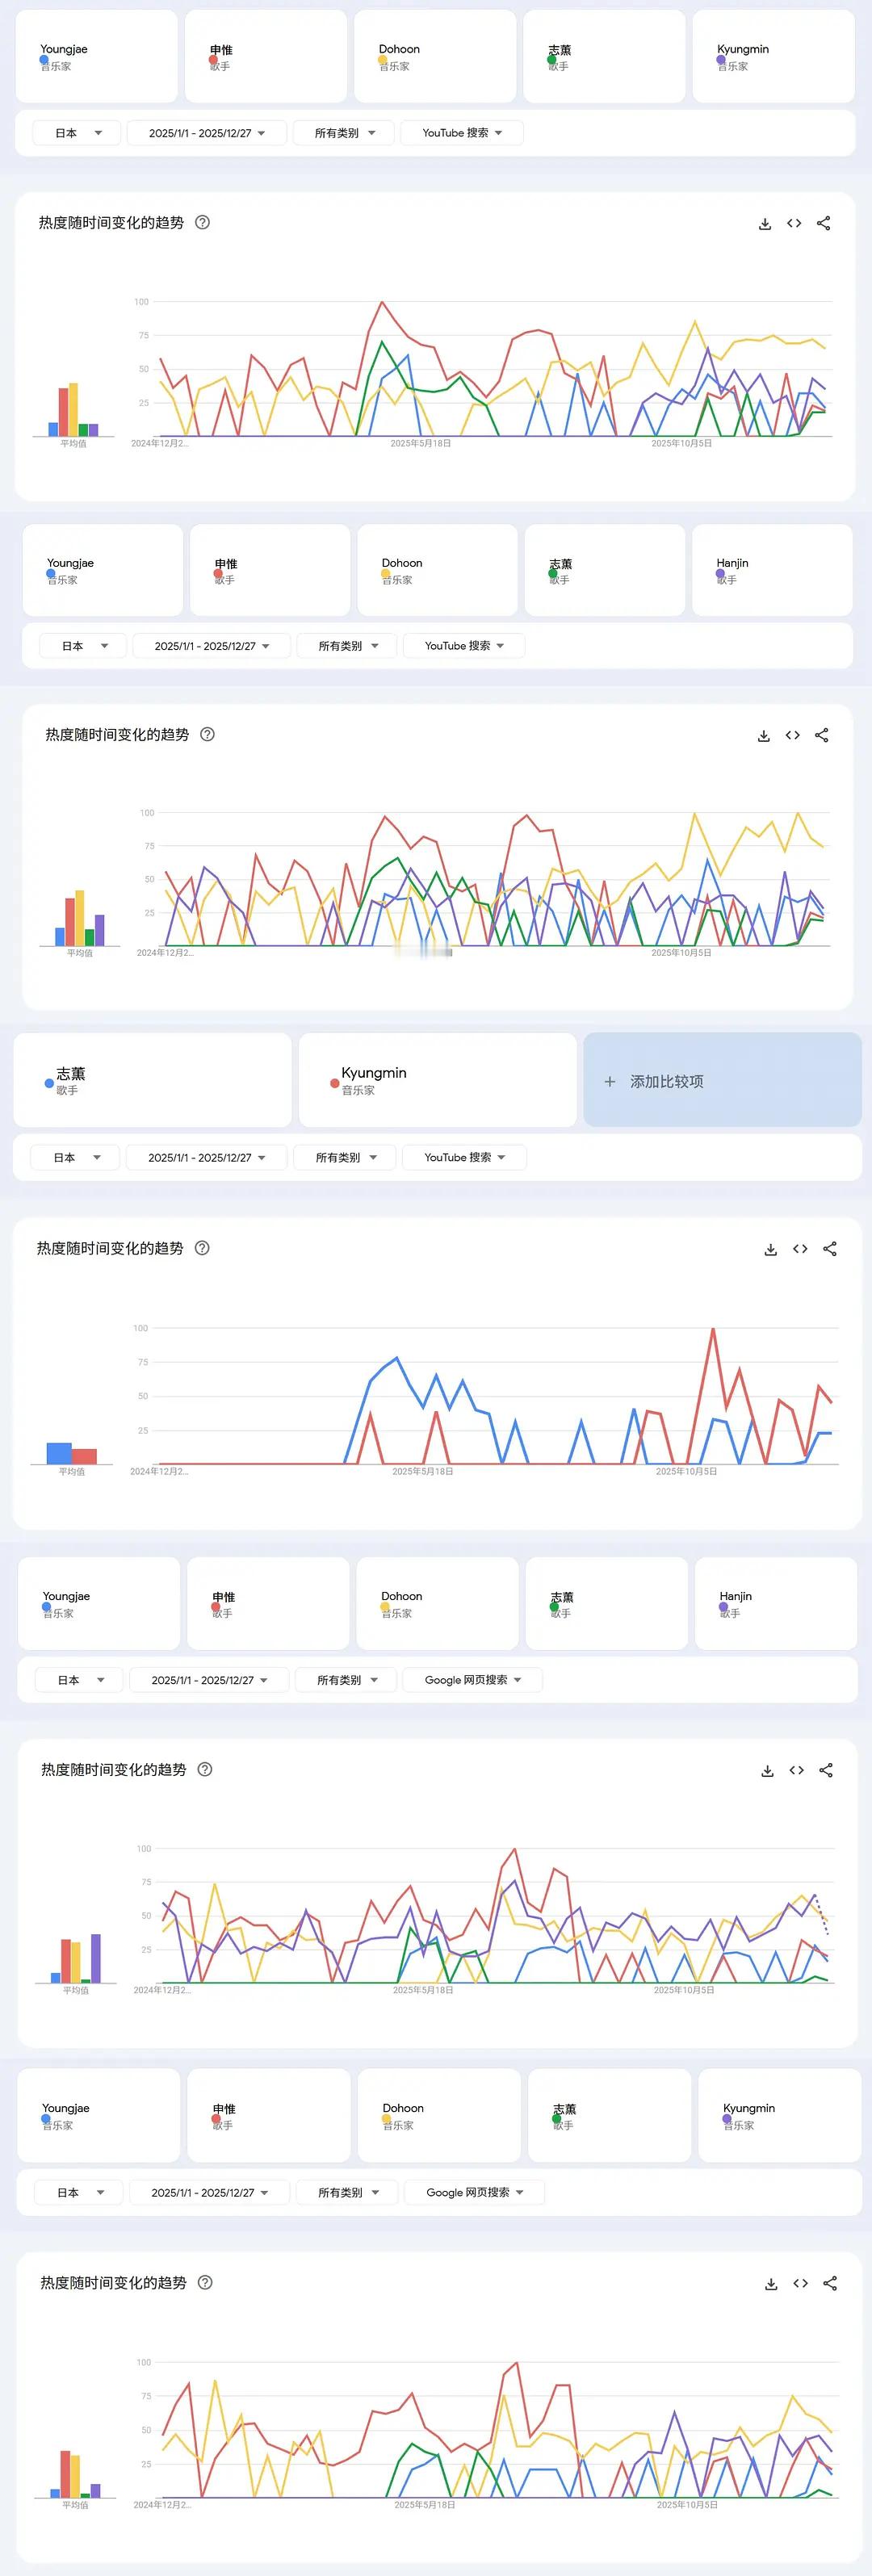Click red dot beside Kyungmin in two-term comparison
Viewport: 872px width, 2576px height.
(x=334, y=1084)
